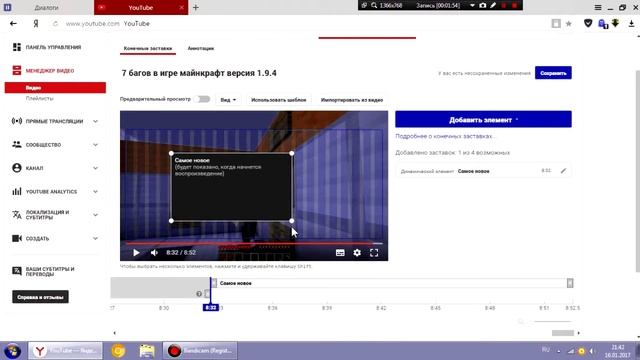Click the Локализация и субтитры translate icon
The height and width of the screenshot is (360, 640).
tap(17, 215)
